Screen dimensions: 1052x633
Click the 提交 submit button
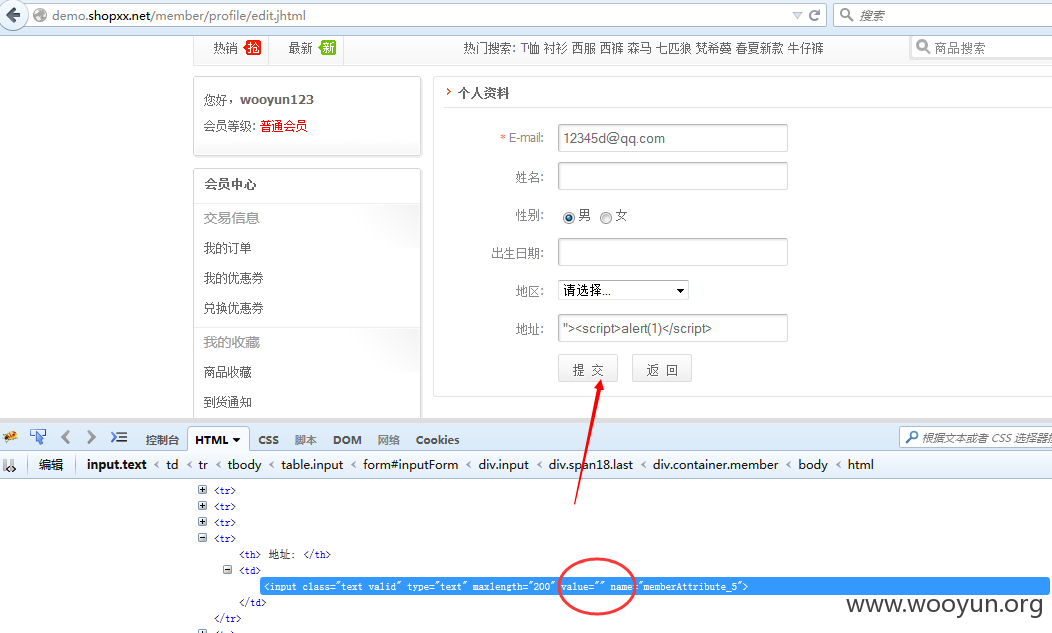tap(588, 369)
